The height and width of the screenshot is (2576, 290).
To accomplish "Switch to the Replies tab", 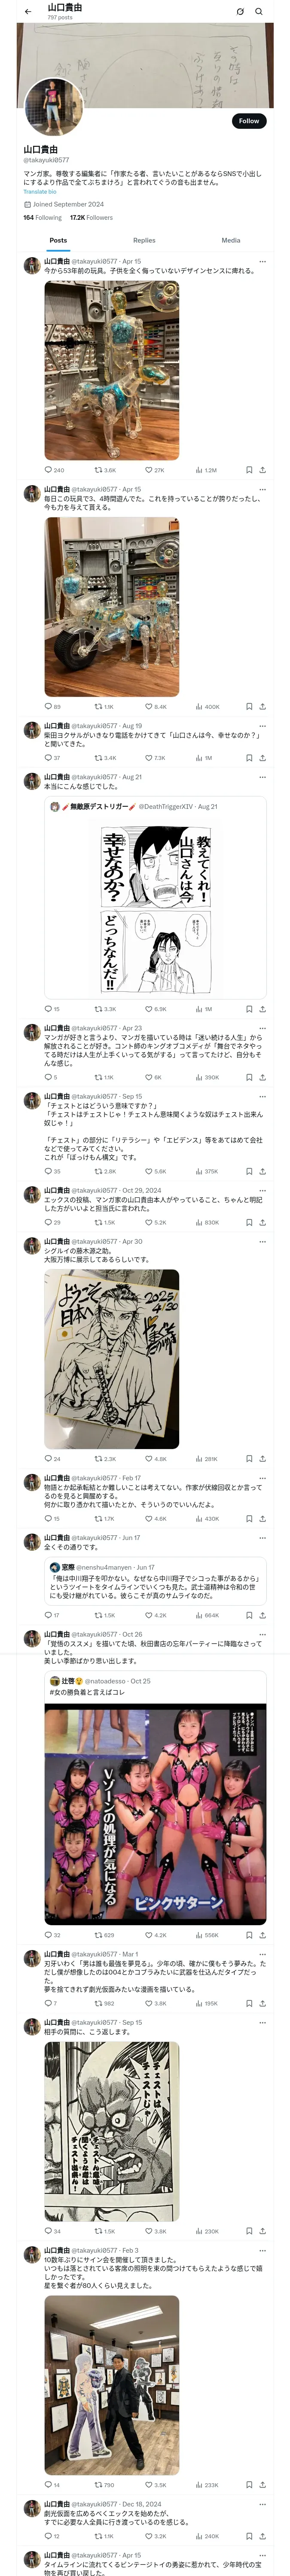I will [x=144, y=240].
